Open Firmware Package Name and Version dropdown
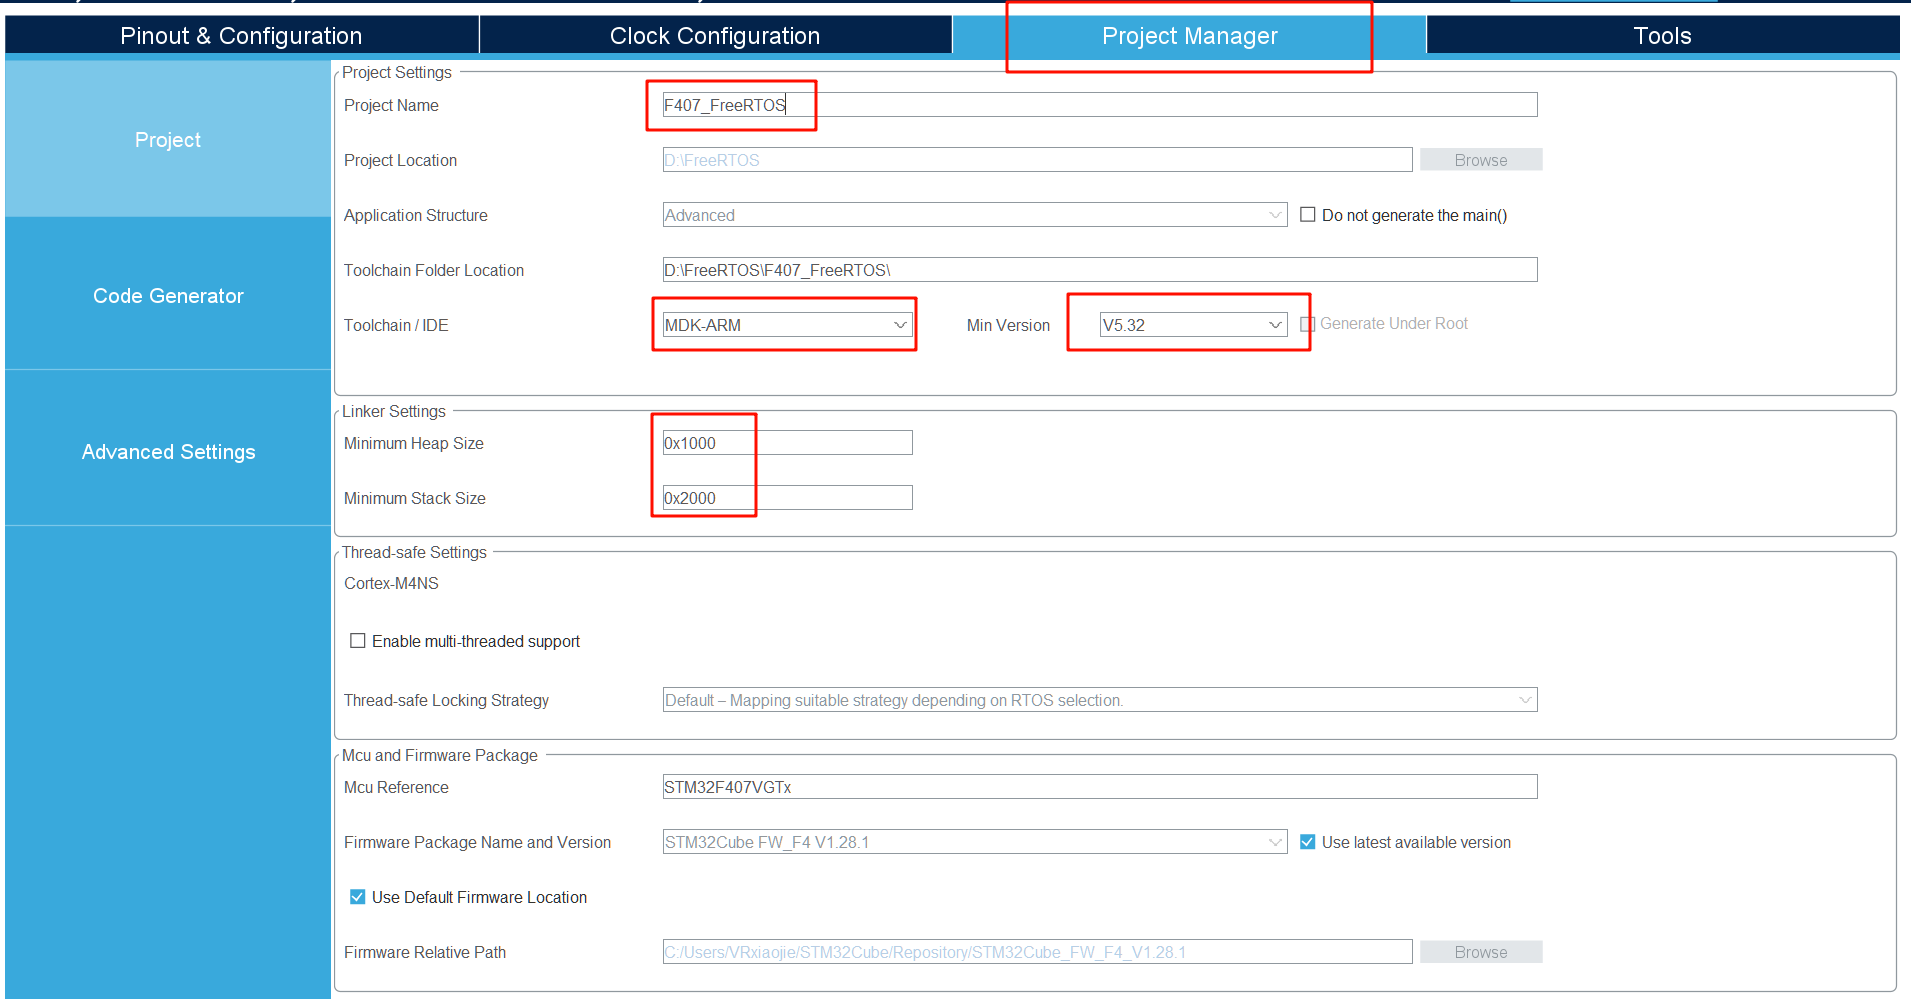 coord(975,842)
